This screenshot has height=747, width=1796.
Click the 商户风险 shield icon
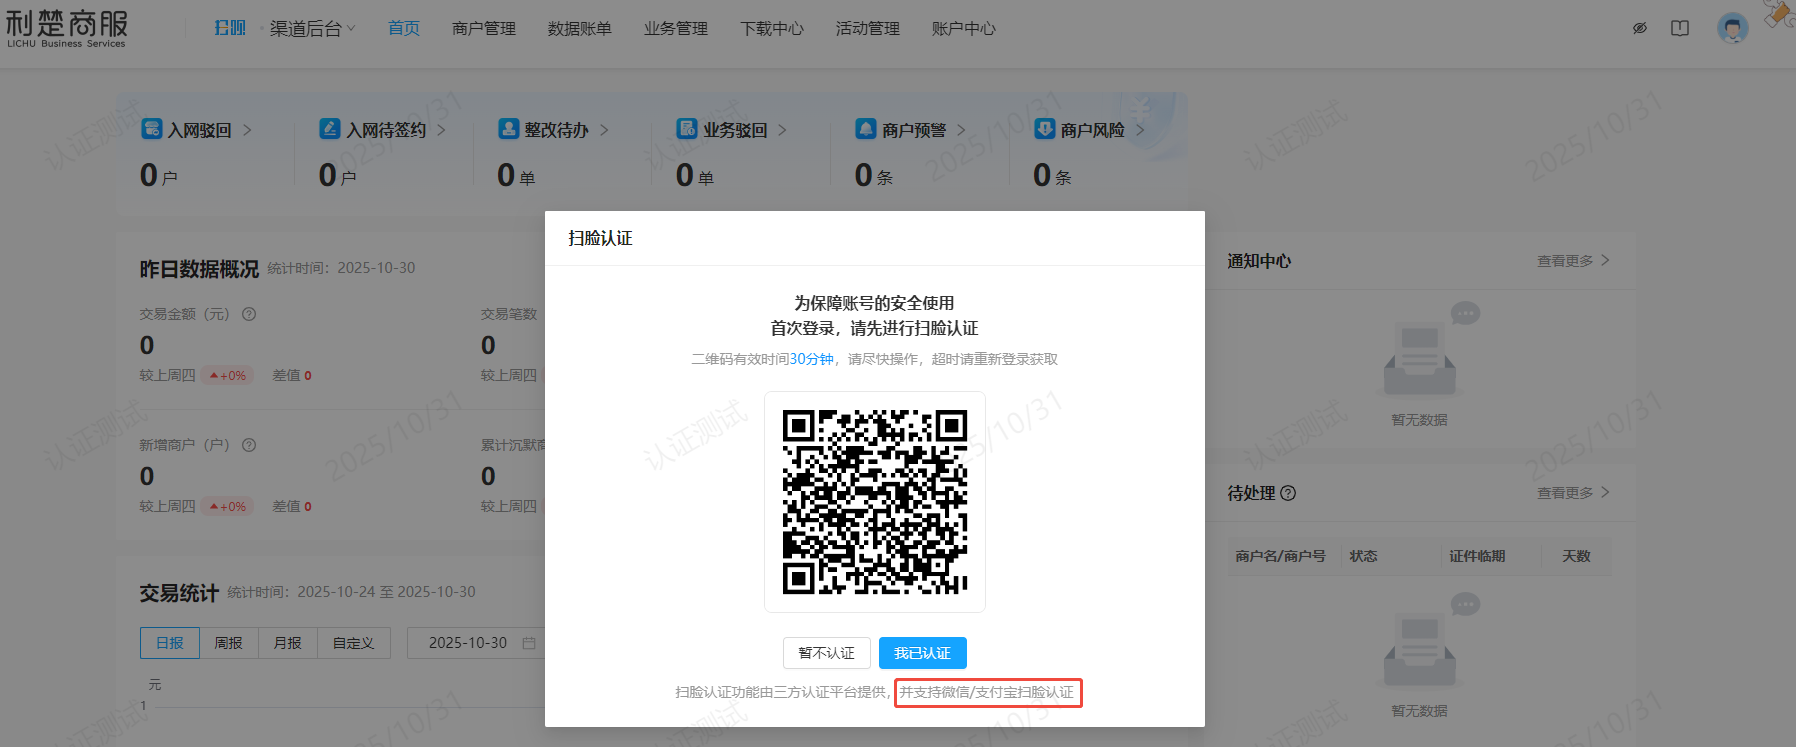[x=1044, y=129]
